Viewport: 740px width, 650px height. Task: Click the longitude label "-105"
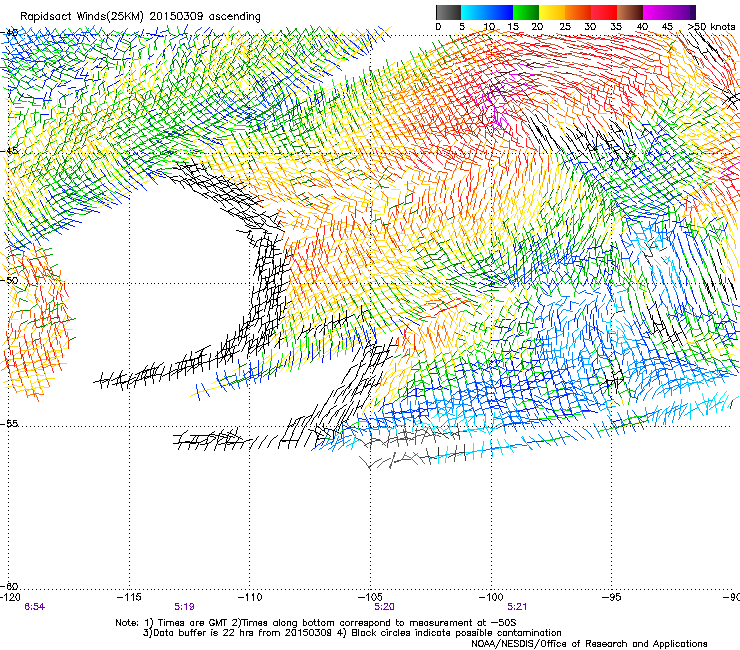[370, 597]
